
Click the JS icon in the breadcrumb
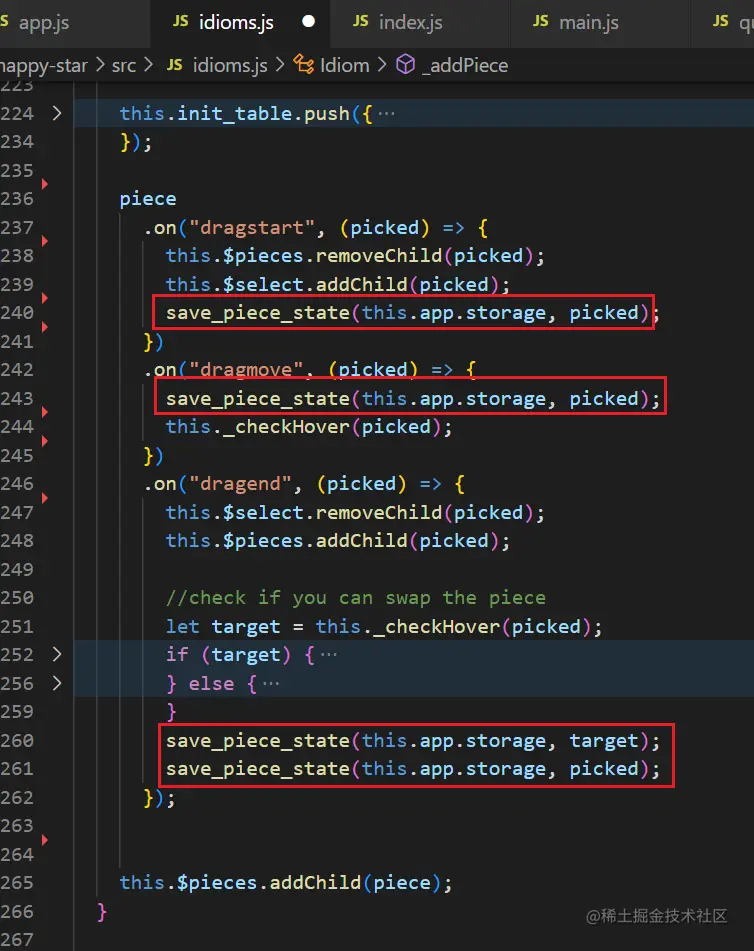pyautogui.click(x=175, y=65)
